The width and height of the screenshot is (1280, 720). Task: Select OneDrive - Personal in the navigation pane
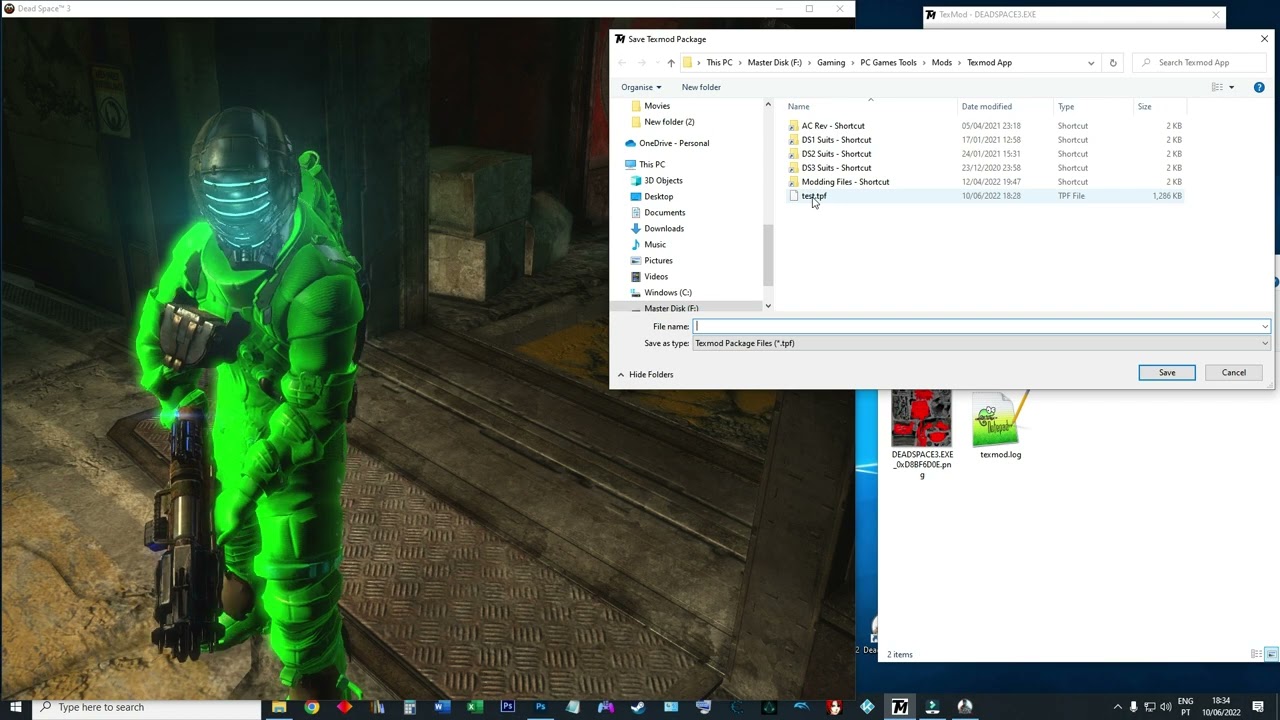point(673,143)
